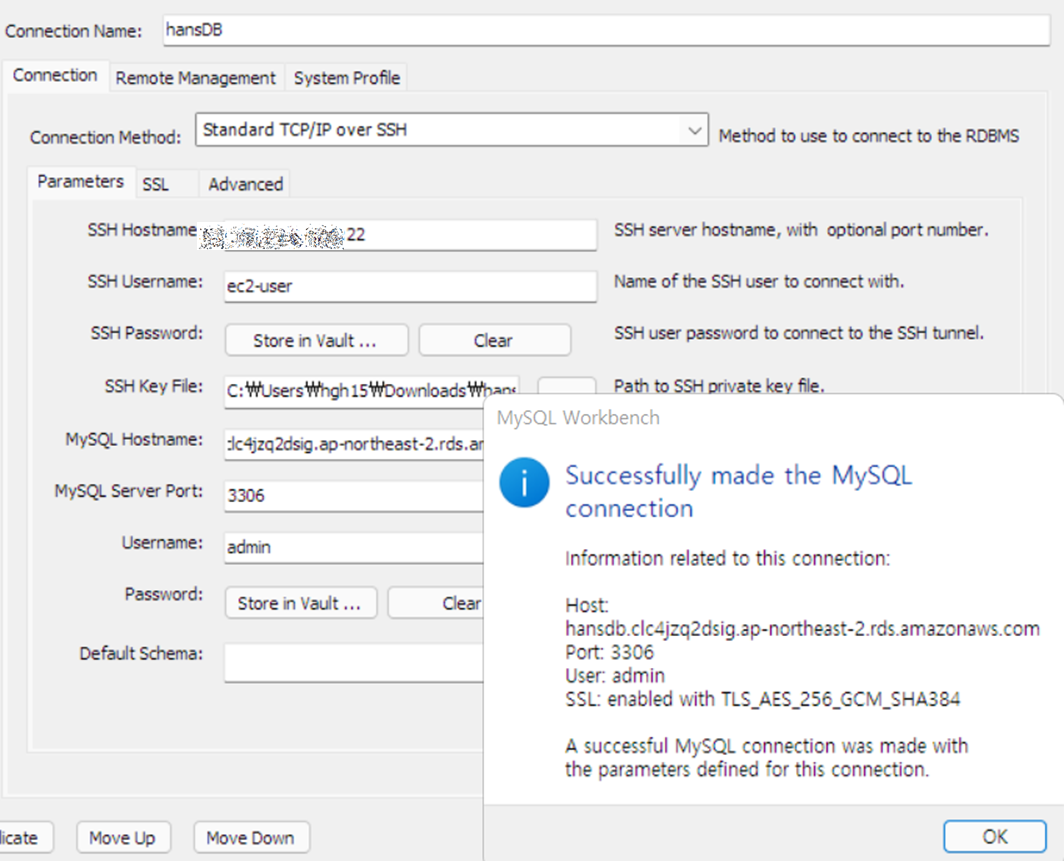The width and height of the screenshot is (1064, 861).
Task: Open the Connection Method dropdown
Action: point(452,130)
